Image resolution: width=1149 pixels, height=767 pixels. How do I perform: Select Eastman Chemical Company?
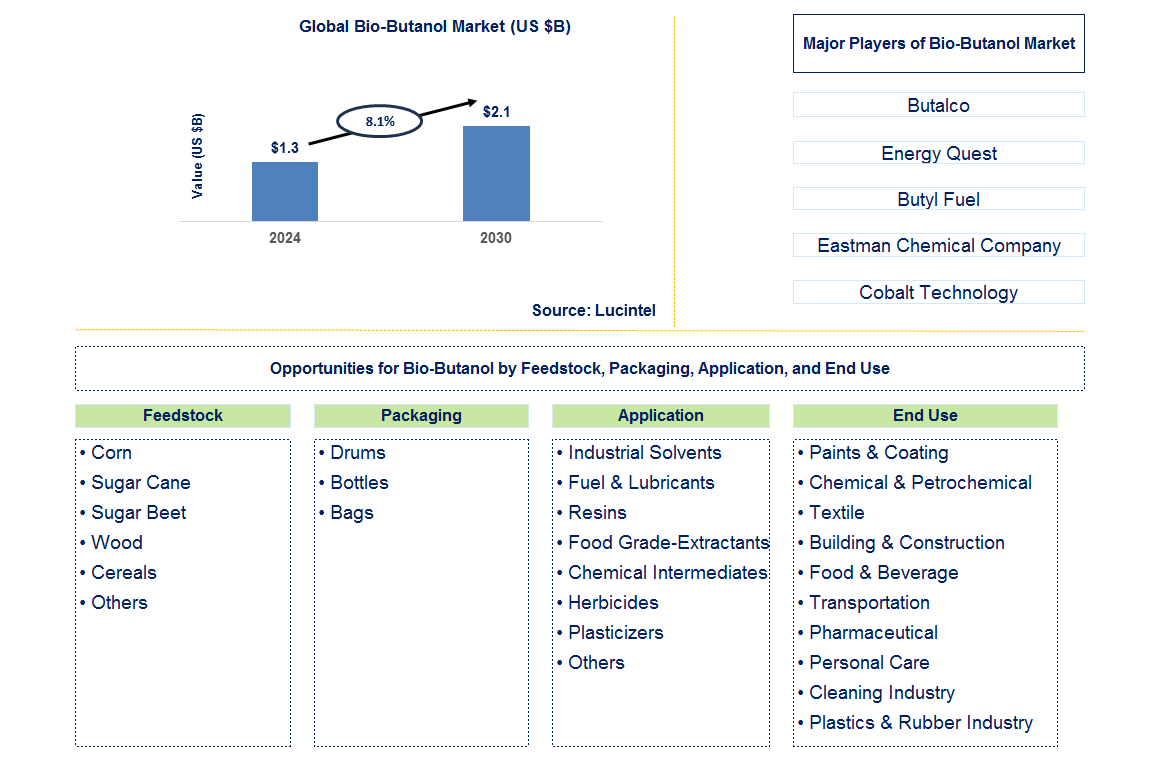(x=938, y=244)
